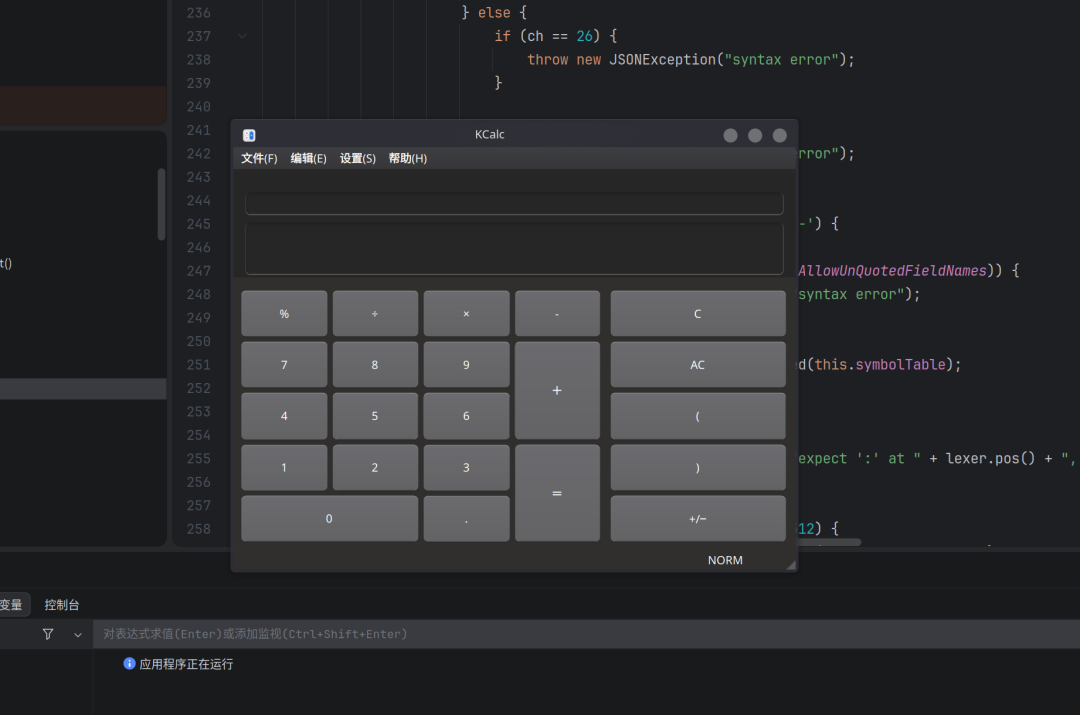This screenshot has height=715, width=1080.
Task: Open the 文件(F) menu in KCalc
Action: click(x=259, y=158)
